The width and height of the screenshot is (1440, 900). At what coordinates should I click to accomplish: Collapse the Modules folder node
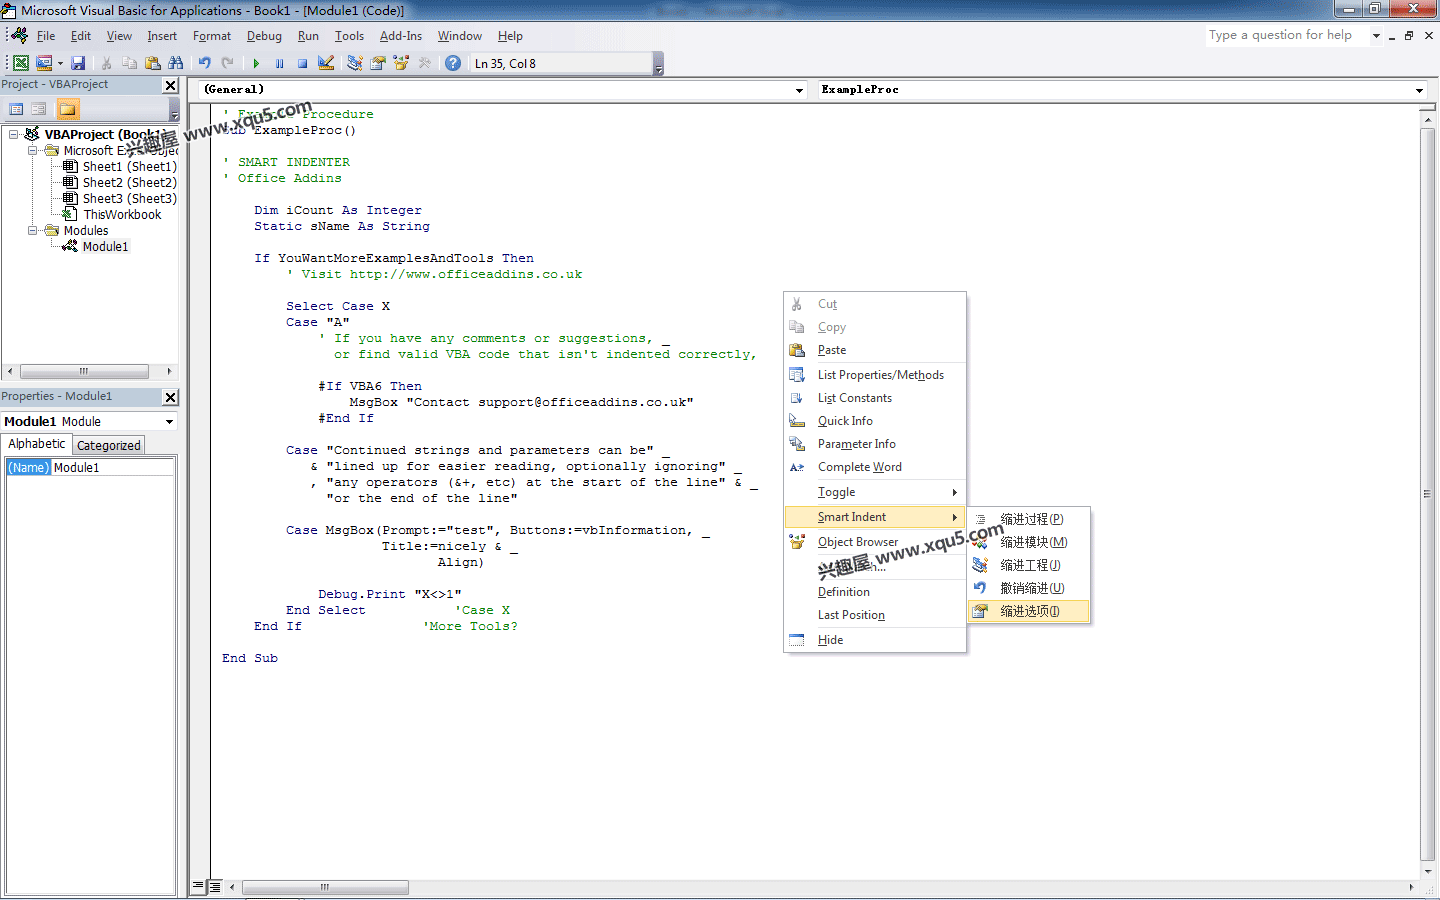pyautogui.click(x=33, y=230)
